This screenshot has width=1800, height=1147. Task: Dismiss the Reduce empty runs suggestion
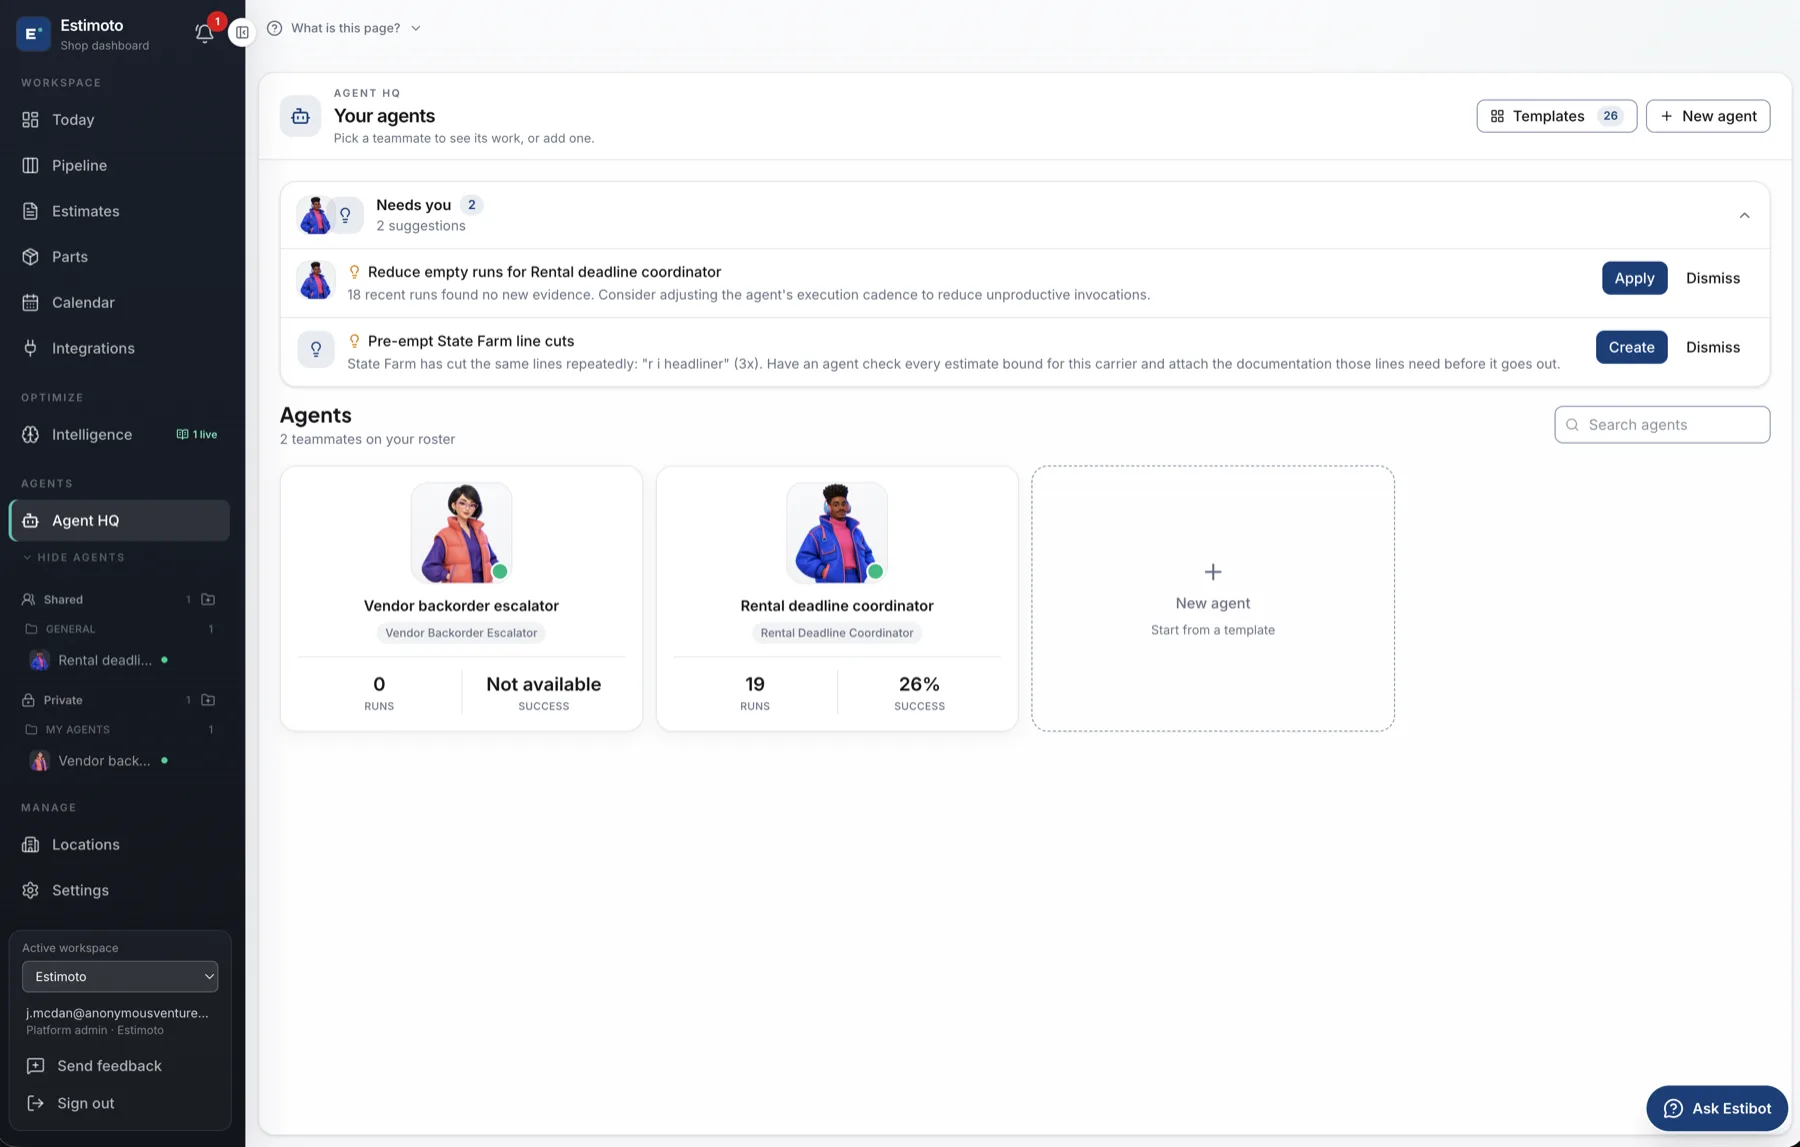(x=1713, y=278)
